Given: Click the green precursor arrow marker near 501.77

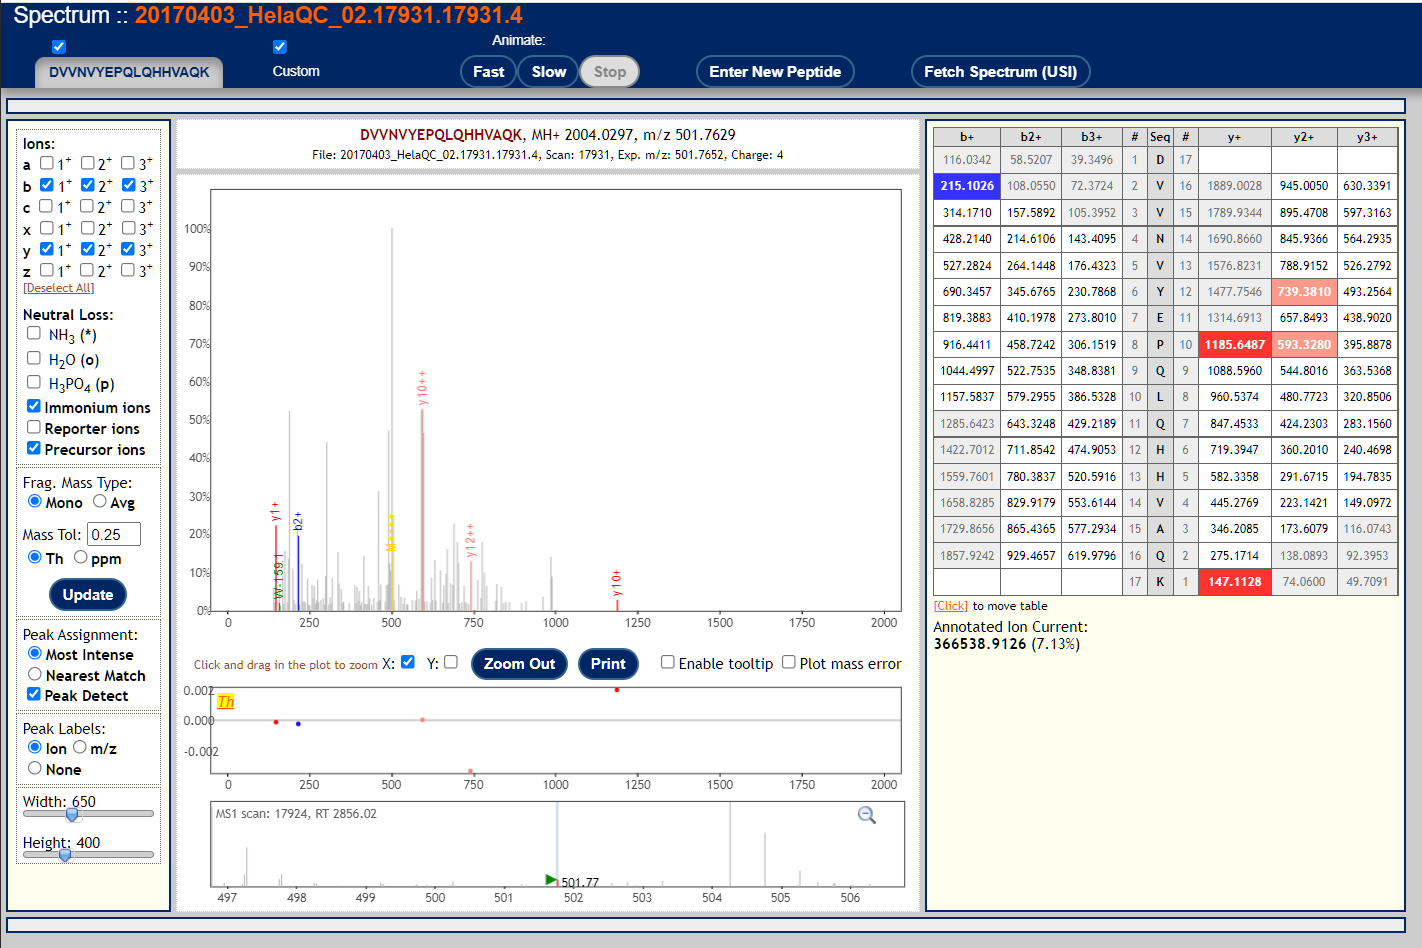Looking at the screenshot, I should [x=551, y=879].
